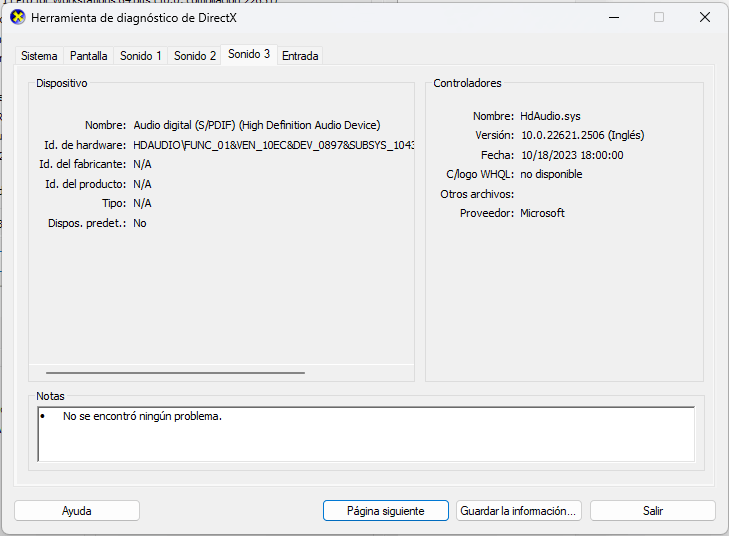Image resolution: width=729 pixels, height=536 pixels.
Task: Minimize the DirectX diagnostic window
Action: click(614, 18)
